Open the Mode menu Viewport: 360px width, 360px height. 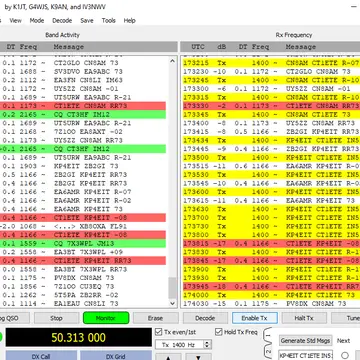tap(37, 20)
